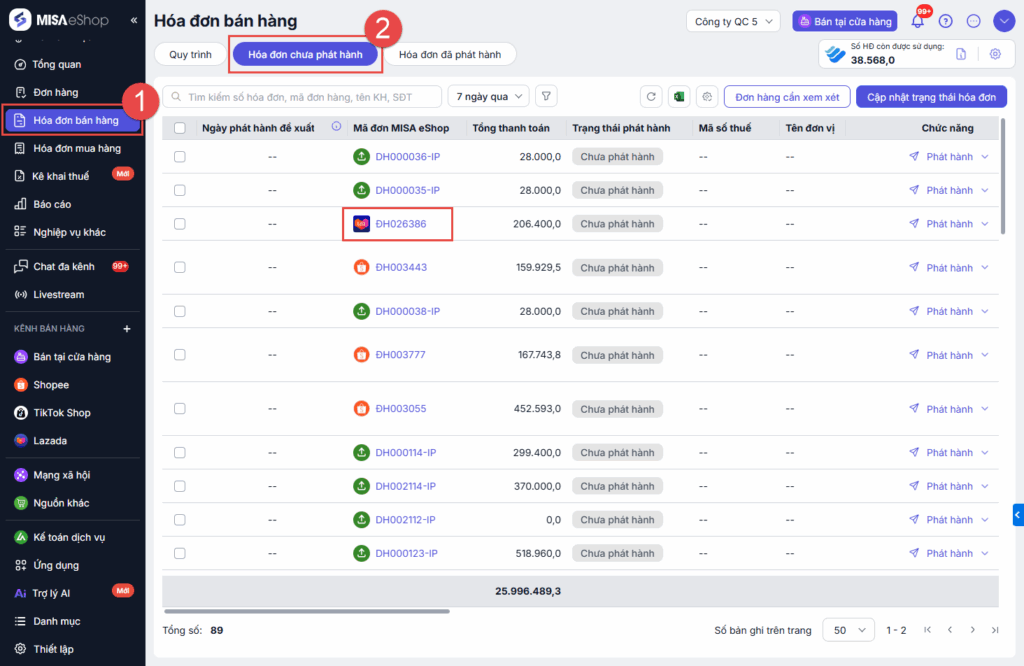Open the filter funnel icon
Screen dimensions: 1024x666
pos(546,97)
